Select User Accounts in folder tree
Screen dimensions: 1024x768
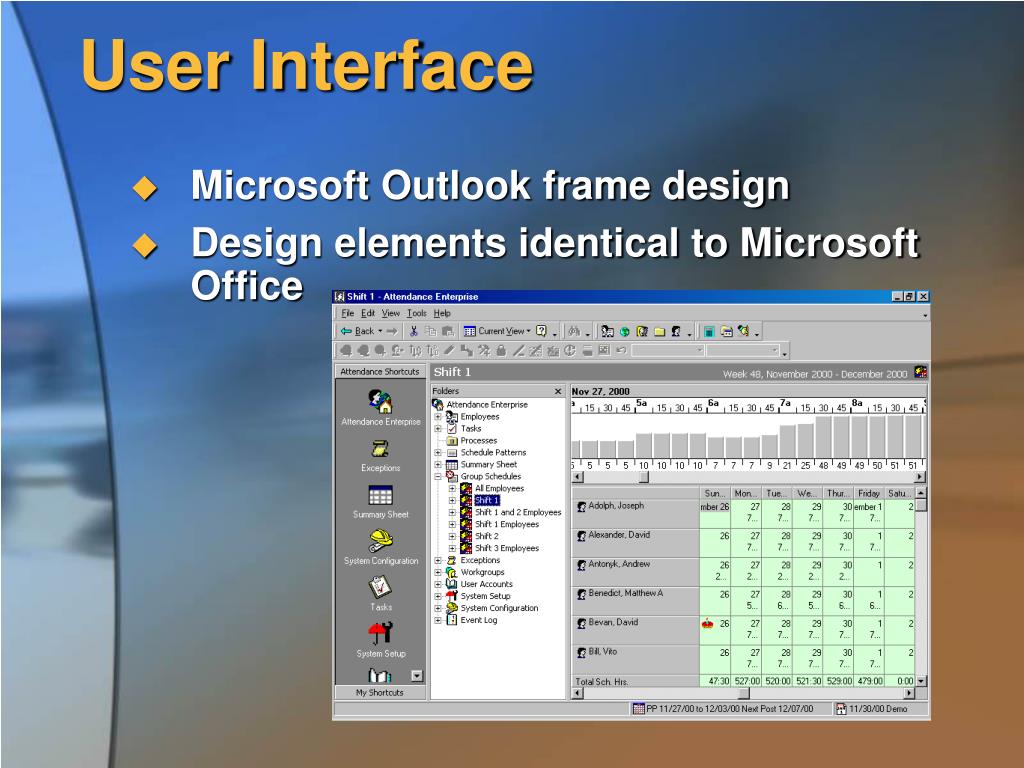point(487,584)
